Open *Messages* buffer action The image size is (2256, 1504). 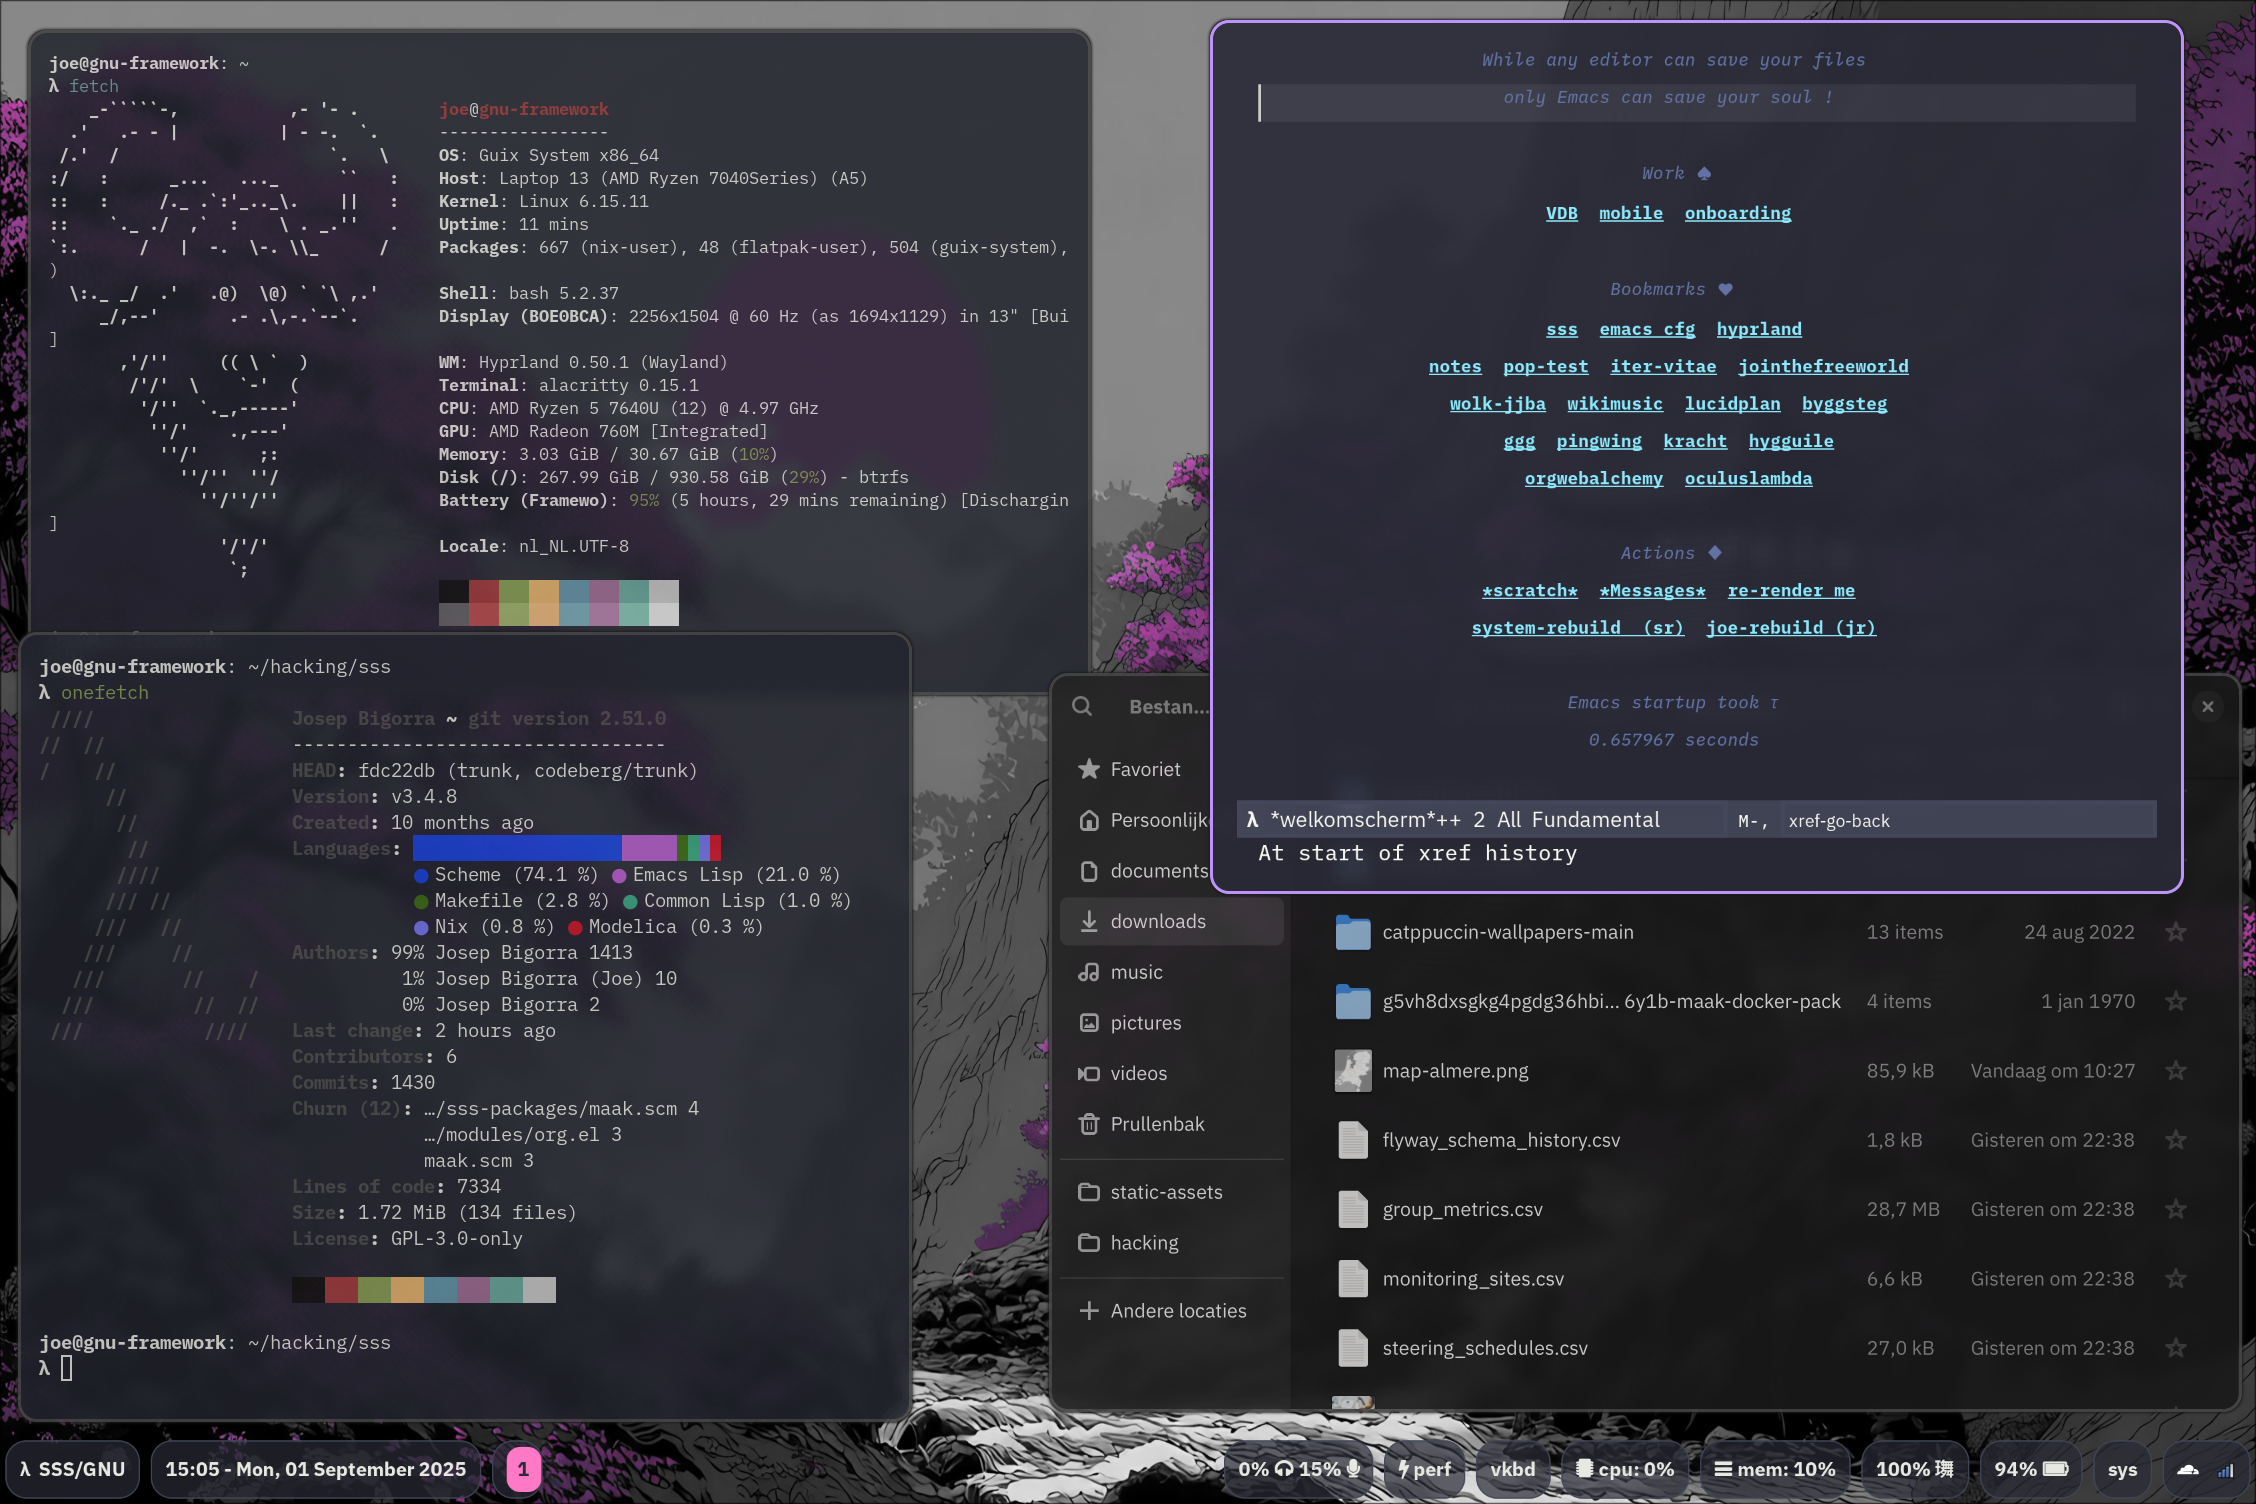(1652, 590)
